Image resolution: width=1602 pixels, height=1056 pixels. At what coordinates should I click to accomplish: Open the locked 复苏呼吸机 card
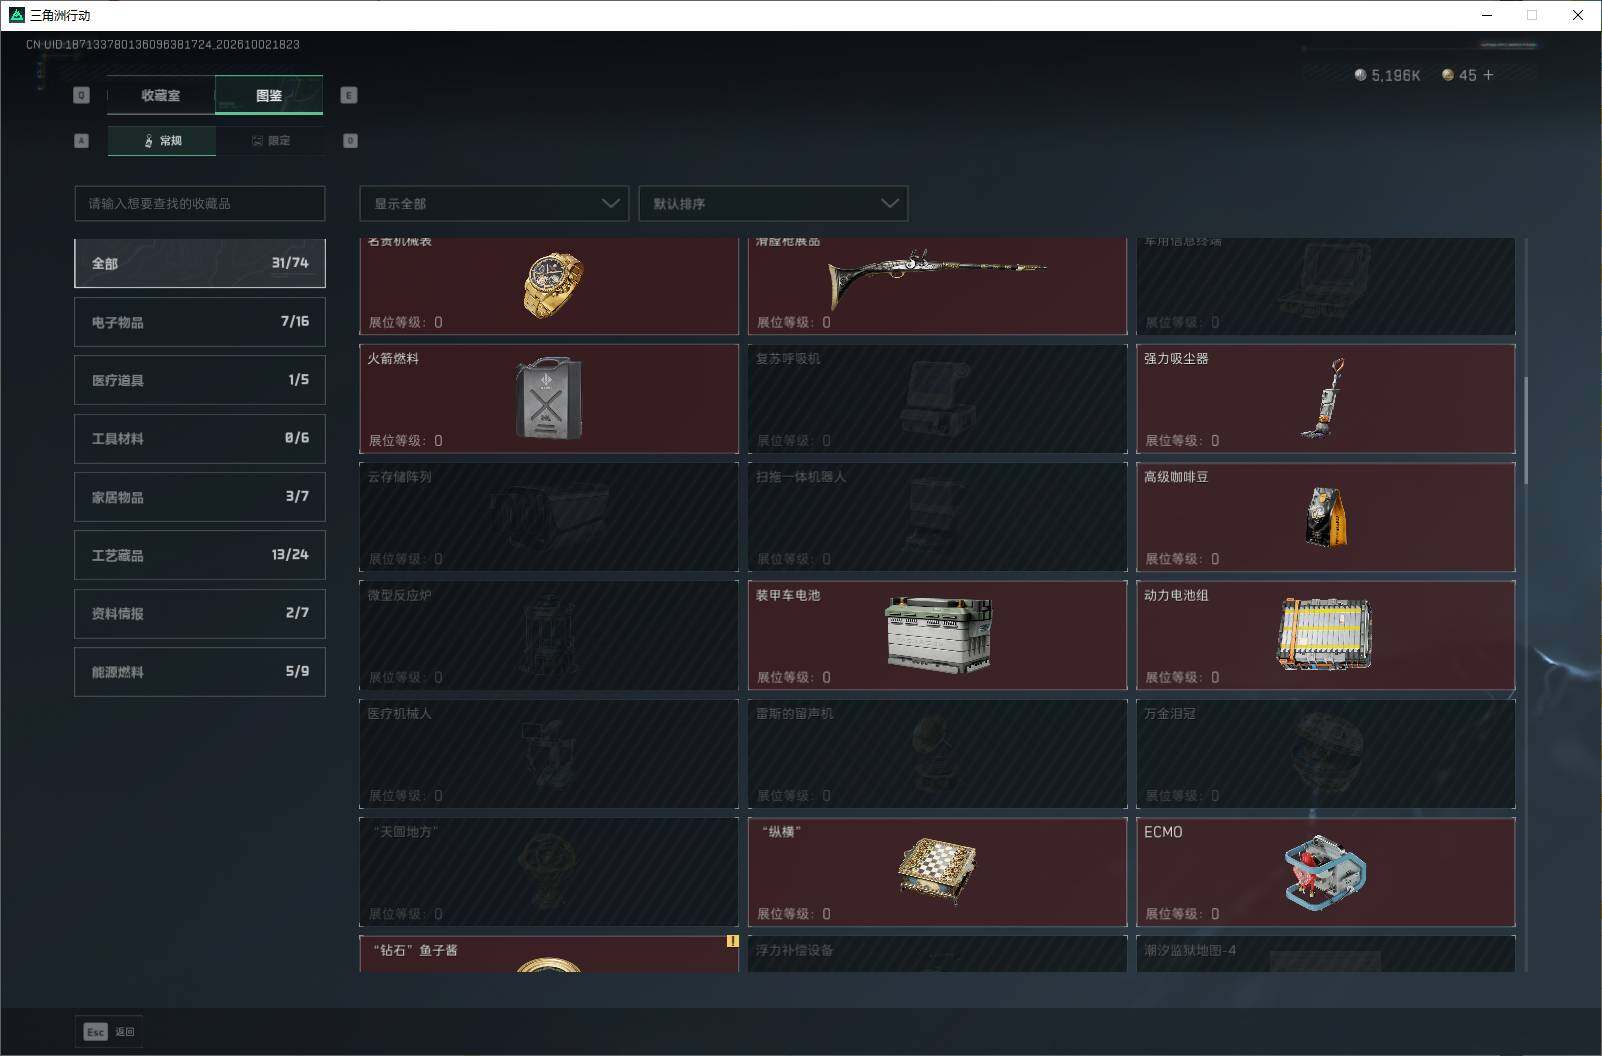(937, 399)
